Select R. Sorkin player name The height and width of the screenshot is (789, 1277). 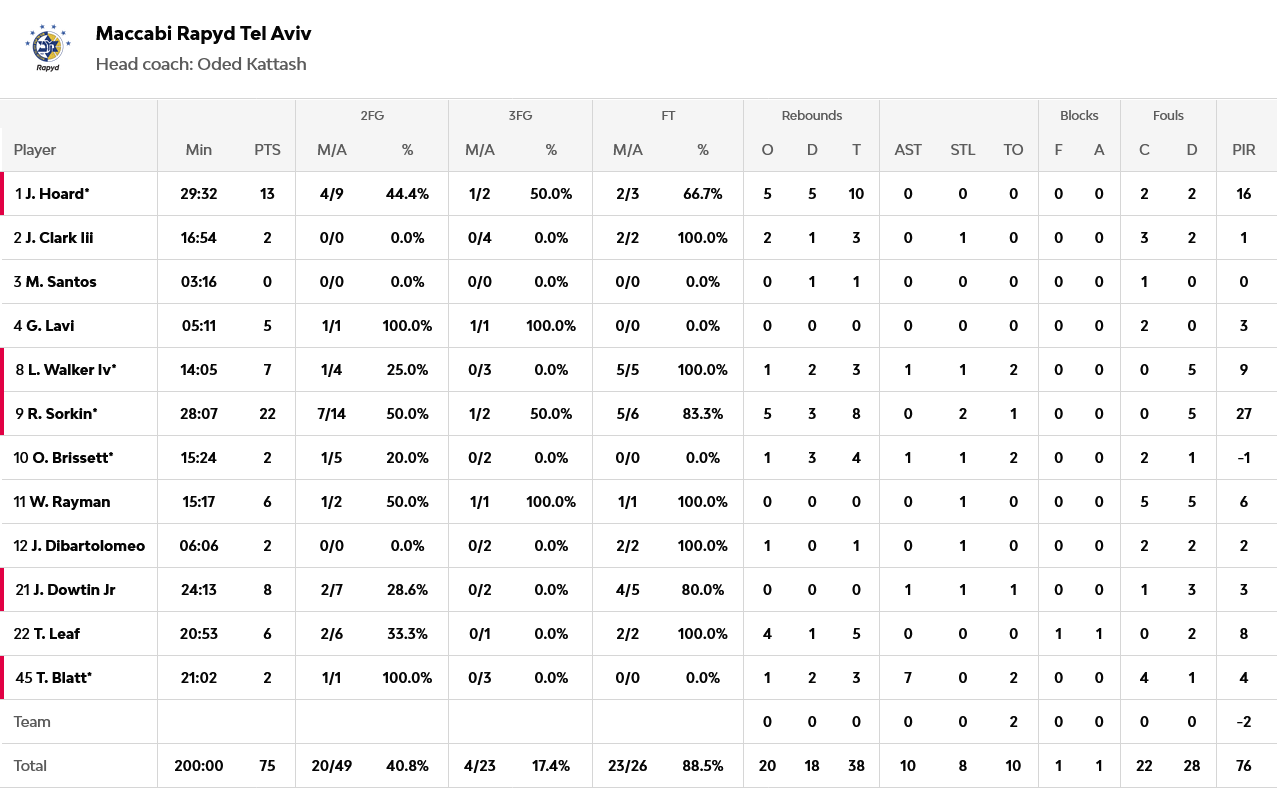point(62,414)
